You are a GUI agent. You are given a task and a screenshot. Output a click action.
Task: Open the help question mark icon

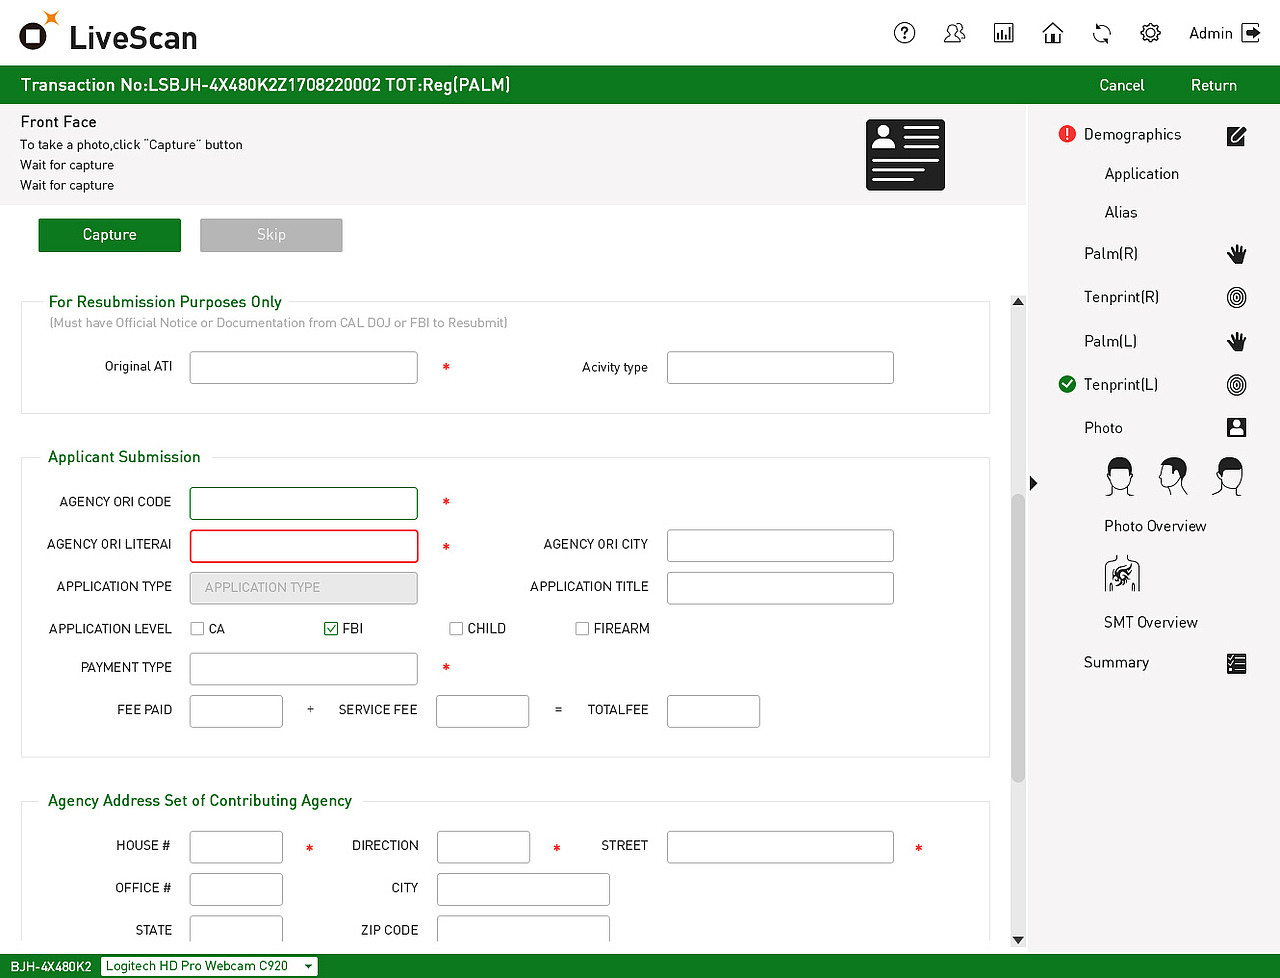[x=904, y=32]
